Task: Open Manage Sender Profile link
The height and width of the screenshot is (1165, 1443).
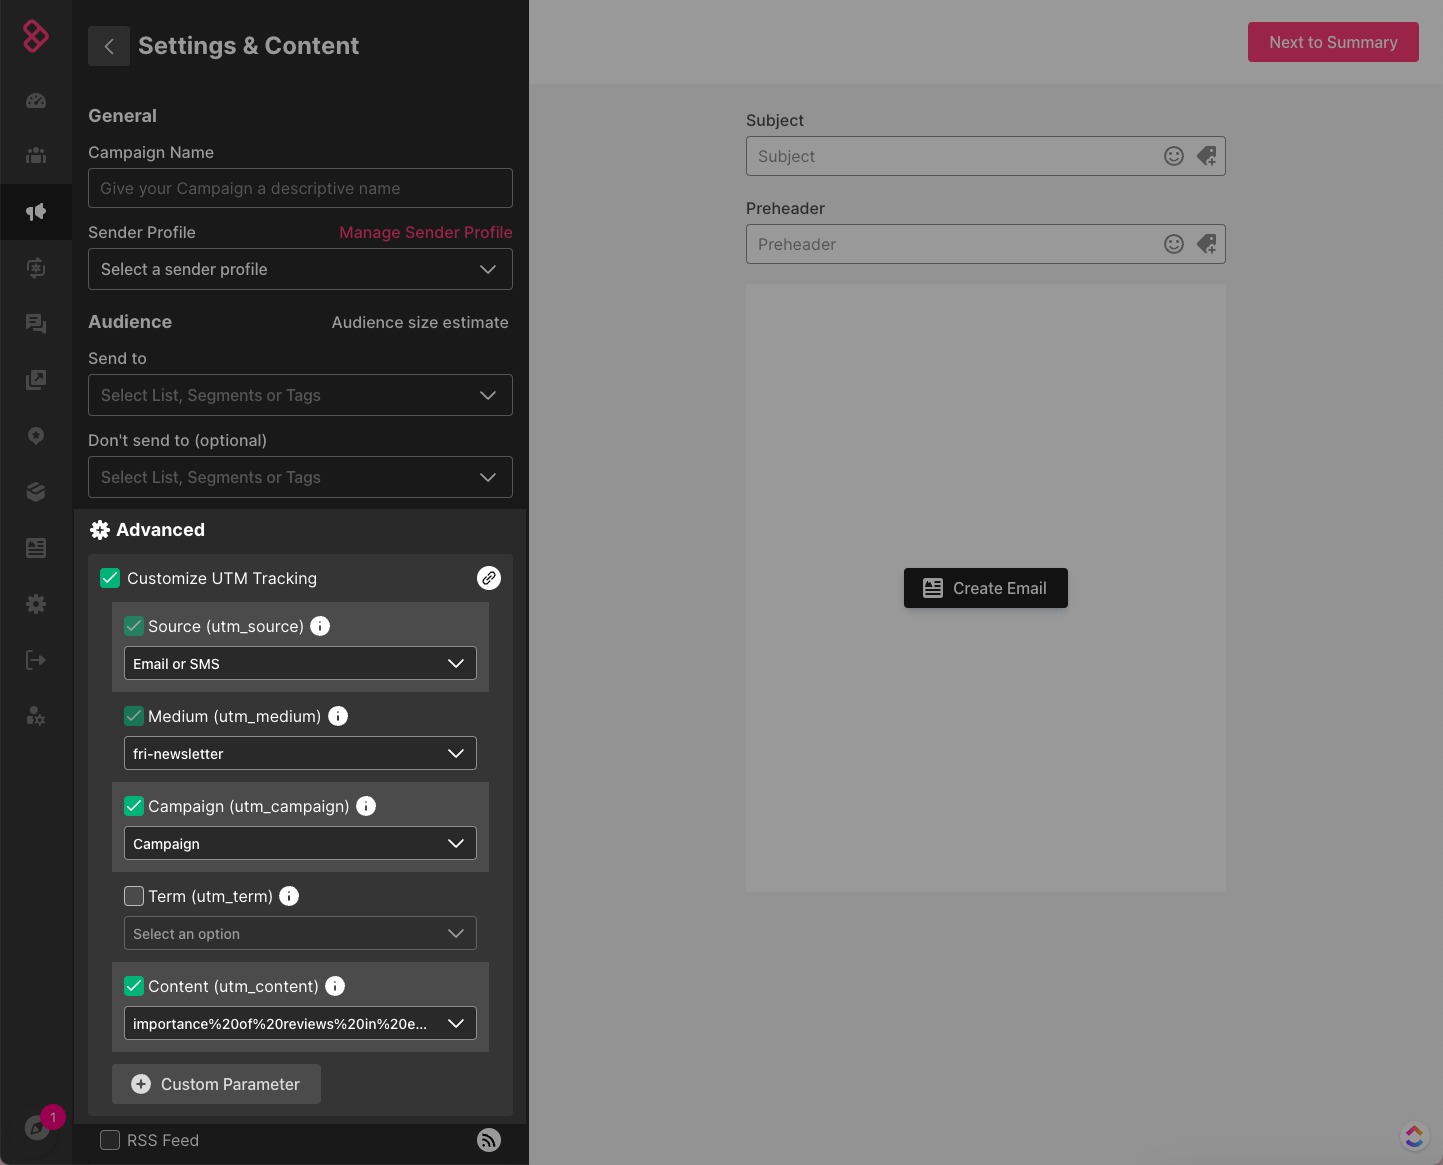Action: click(426, 232)
